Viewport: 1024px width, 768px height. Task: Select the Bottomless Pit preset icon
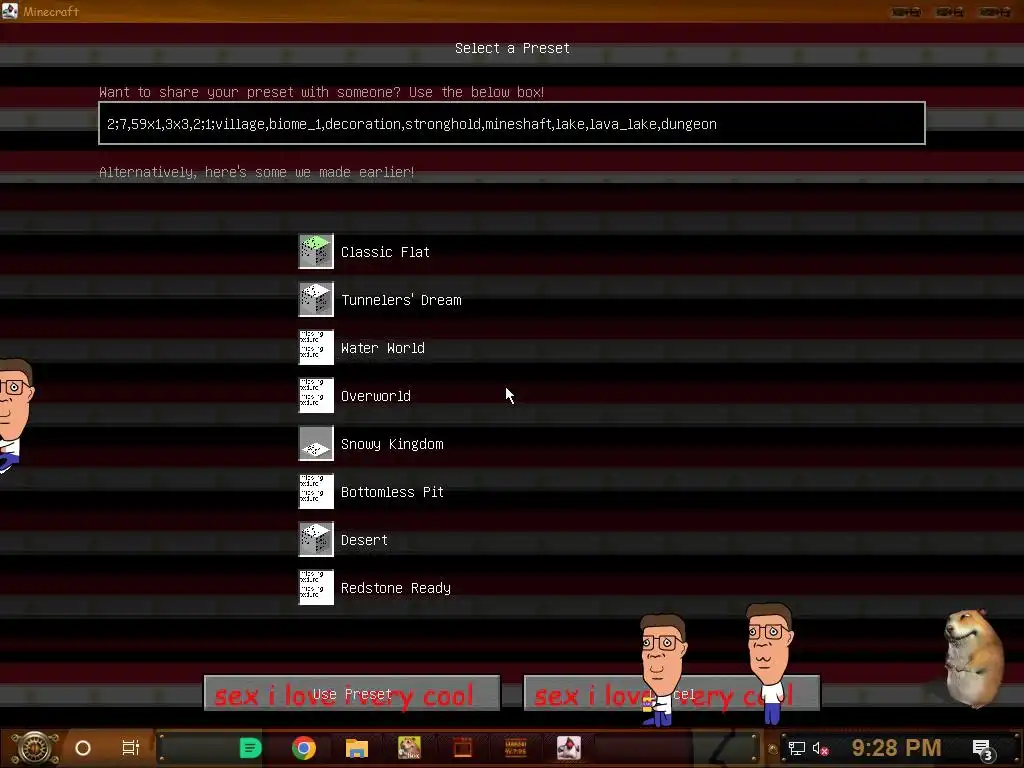[316, 491]
